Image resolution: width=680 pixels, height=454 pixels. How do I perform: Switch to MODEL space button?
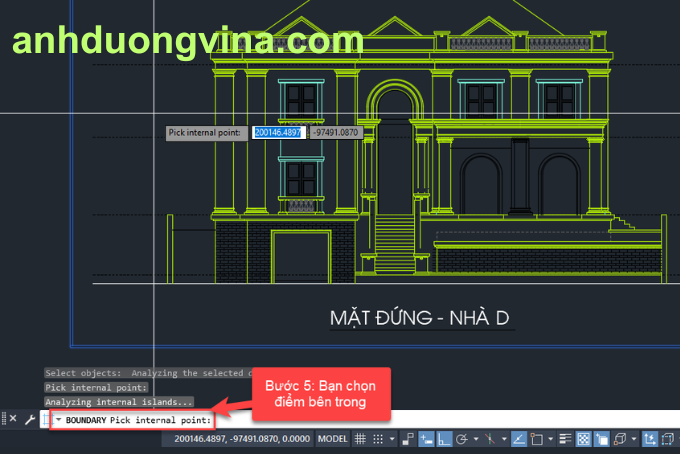332,439
